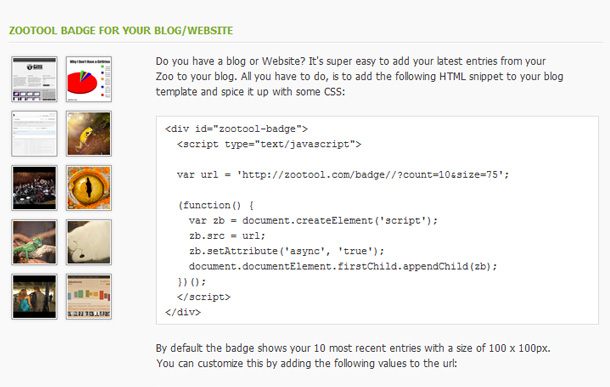Click the 'Do you have a blog or Website?' paragraph
The height and width of the screenshot is (387, 610).
pyautogui.click(x=359, y=76)
